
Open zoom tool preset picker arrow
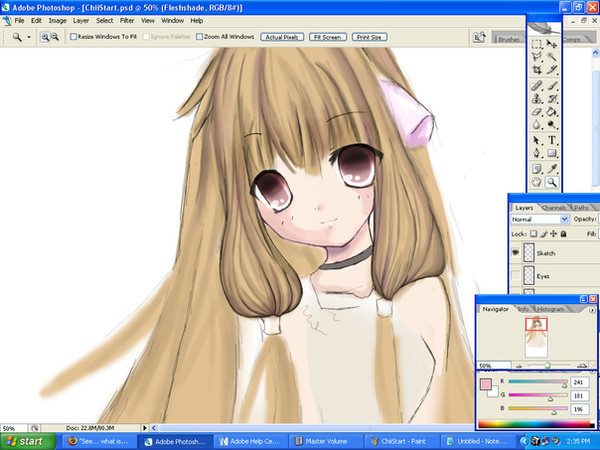pyautogui.click(x=29, y=36)
